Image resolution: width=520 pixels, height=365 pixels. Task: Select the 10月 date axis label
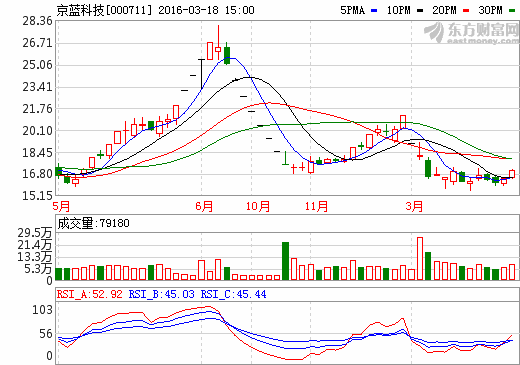pos(258,206)
